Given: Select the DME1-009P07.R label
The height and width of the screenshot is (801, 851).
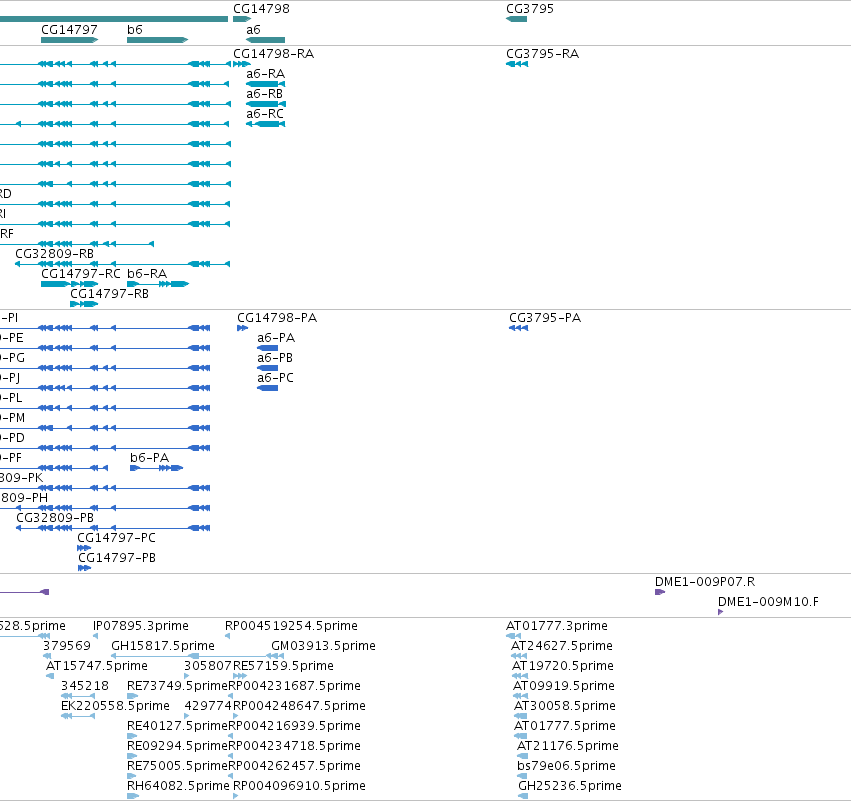Looking at the screenshot, I should (x=705, y=582).
